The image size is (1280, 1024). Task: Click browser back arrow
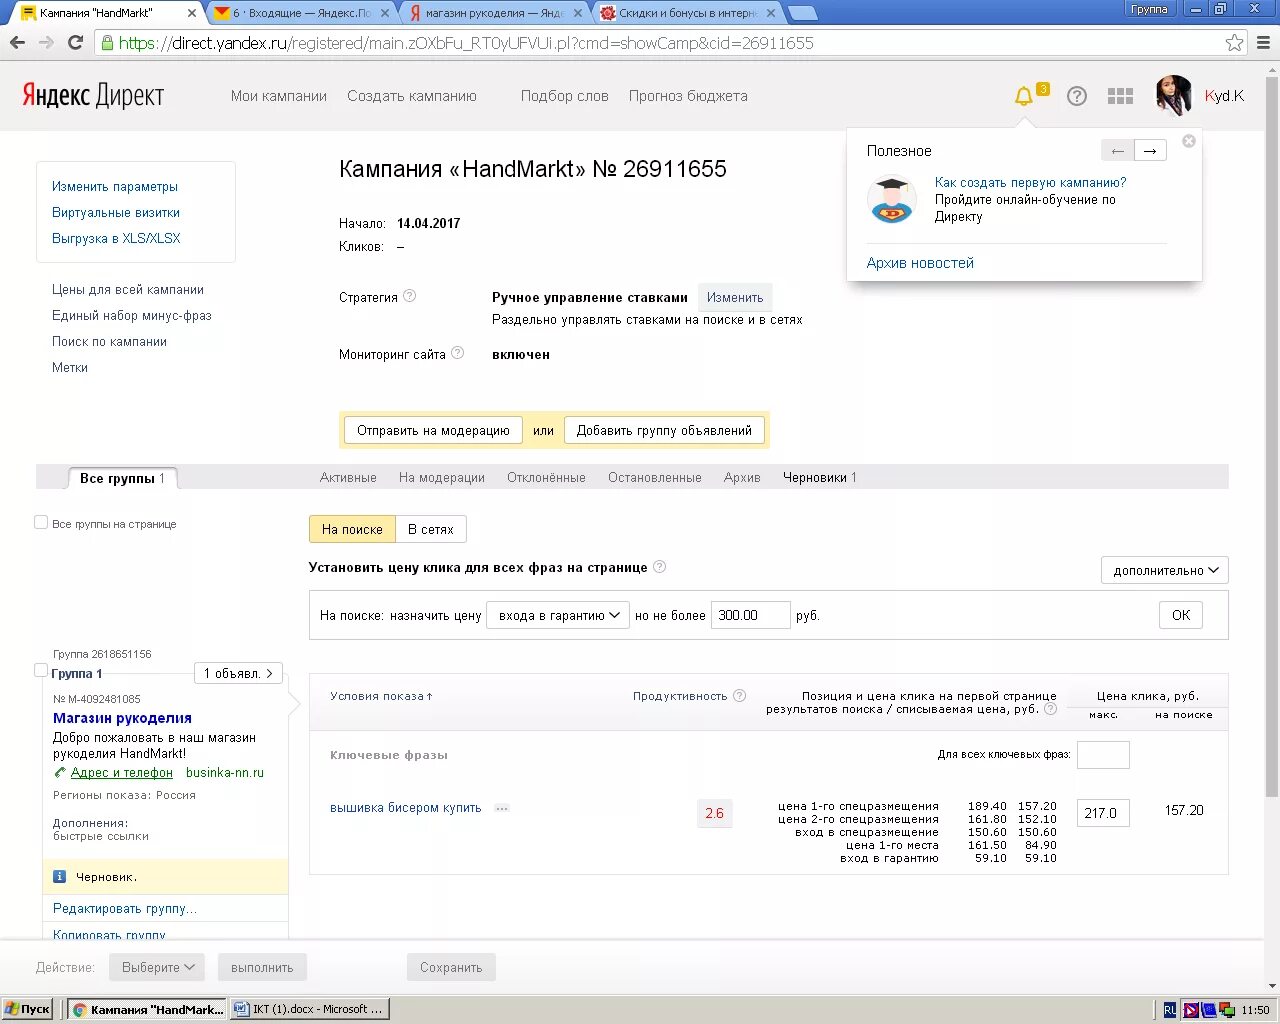17,42
